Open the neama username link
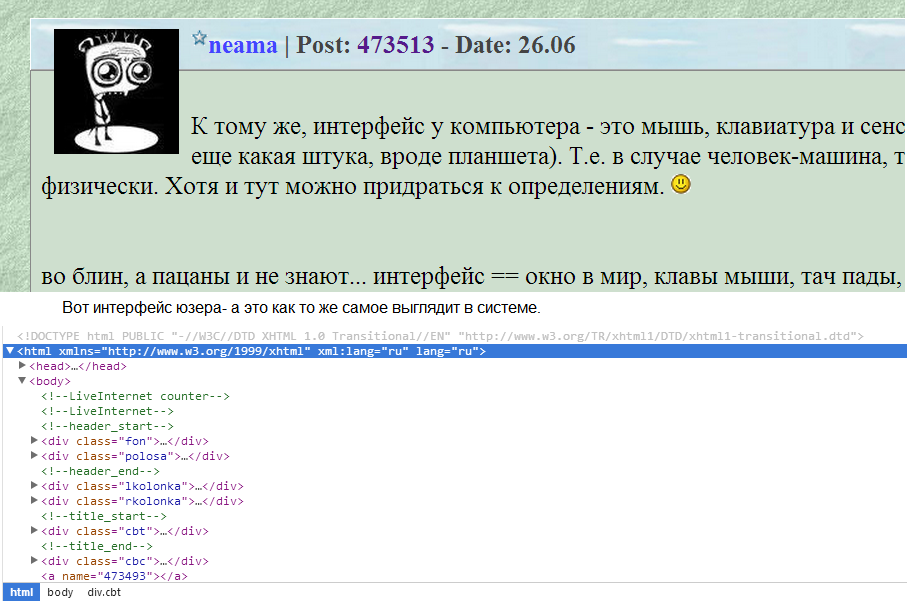 point(243,45)
